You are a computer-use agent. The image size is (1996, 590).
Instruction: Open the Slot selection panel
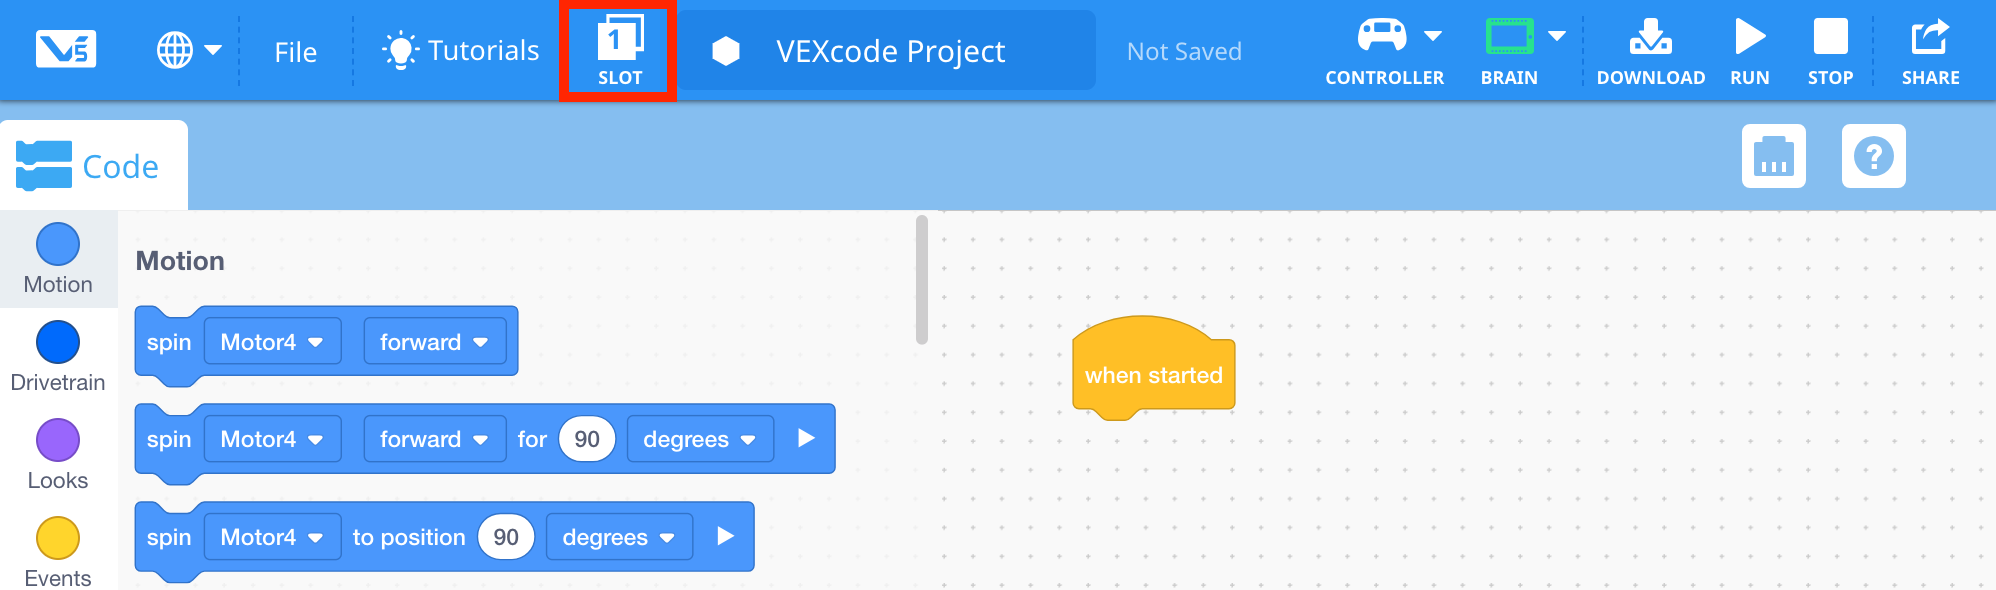(617, 48)
